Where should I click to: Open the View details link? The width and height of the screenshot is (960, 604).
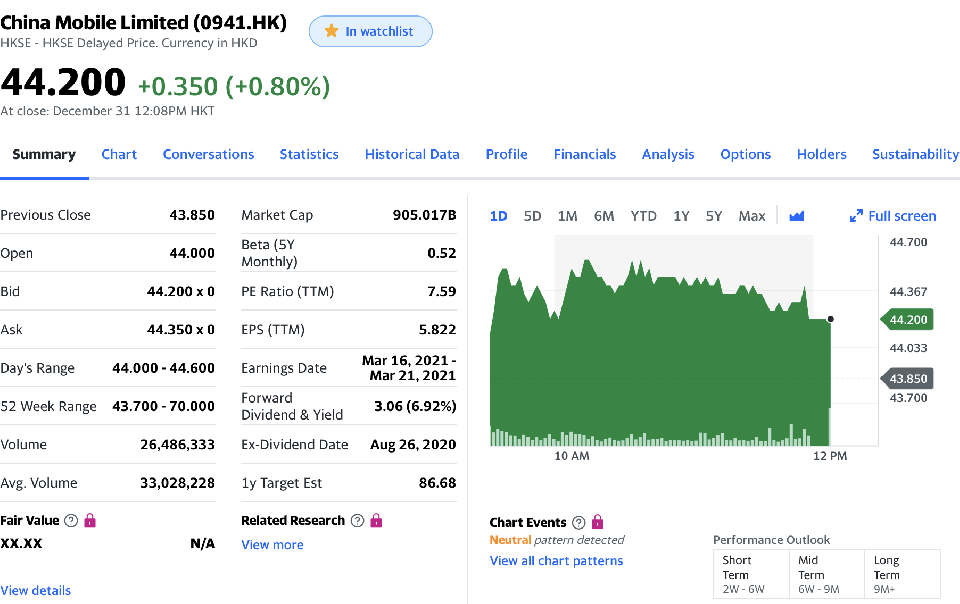[36, 591]
